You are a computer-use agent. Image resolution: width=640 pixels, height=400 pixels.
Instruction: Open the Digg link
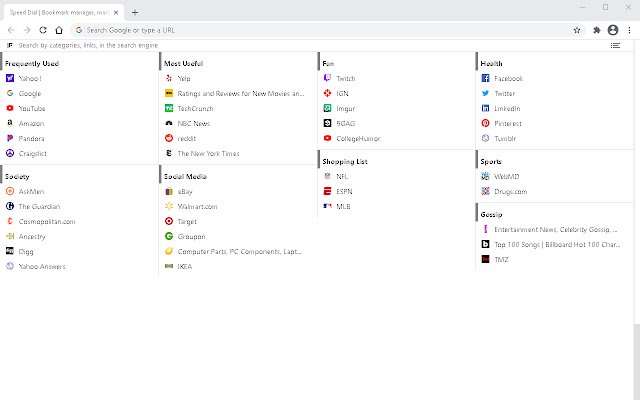coord(26,252)
